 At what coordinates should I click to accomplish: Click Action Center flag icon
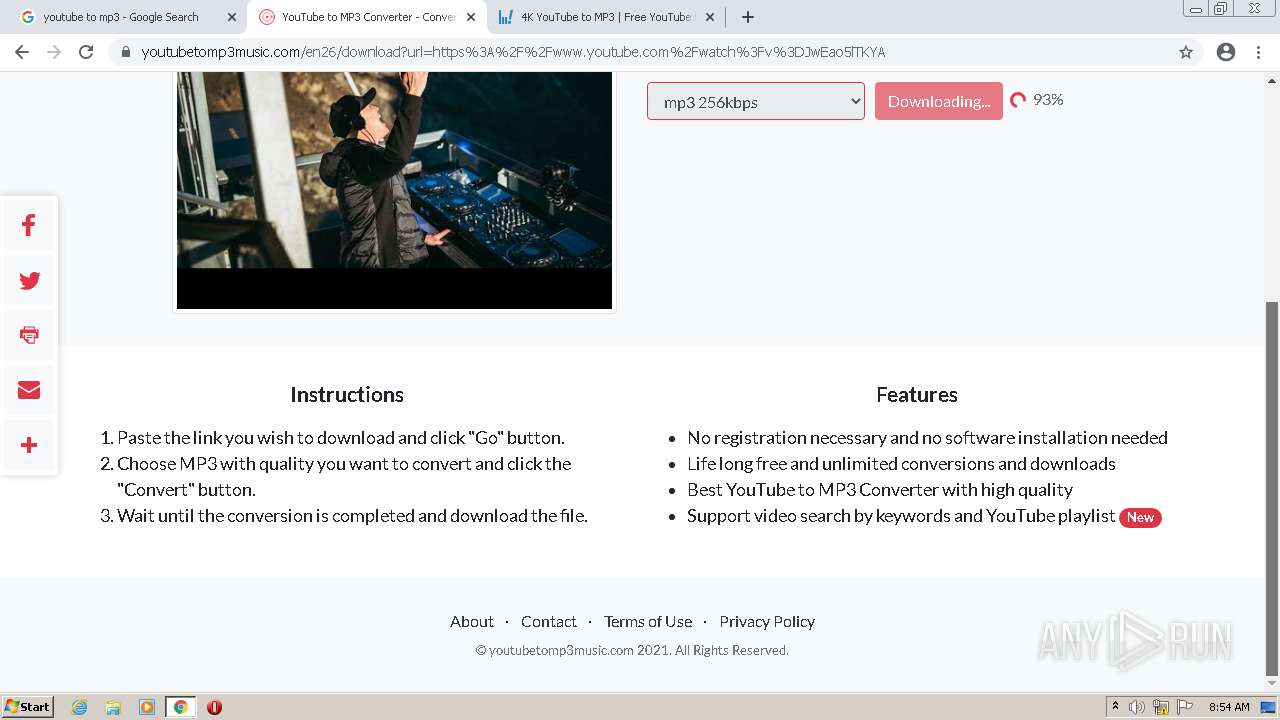[1184, 707]
